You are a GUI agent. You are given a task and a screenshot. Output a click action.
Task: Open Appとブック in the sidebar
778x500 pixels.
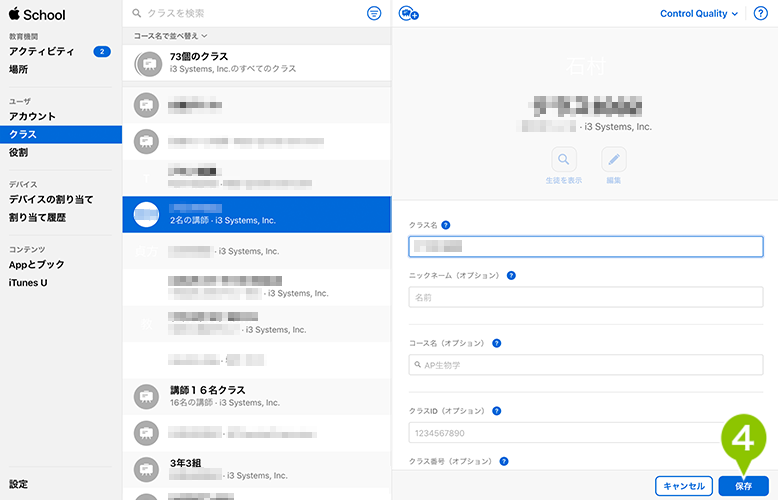[x=37, y=265]
